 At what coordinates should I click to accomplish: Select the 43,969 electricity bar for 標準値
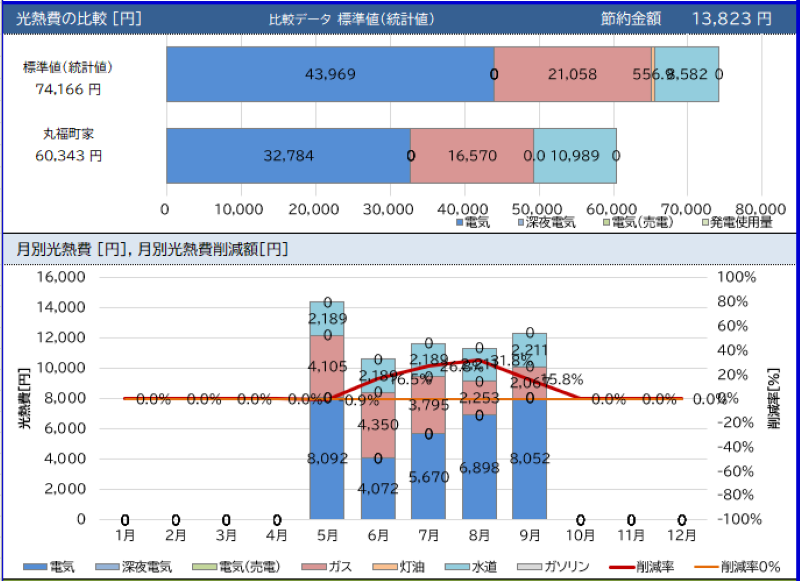point(329,74)
